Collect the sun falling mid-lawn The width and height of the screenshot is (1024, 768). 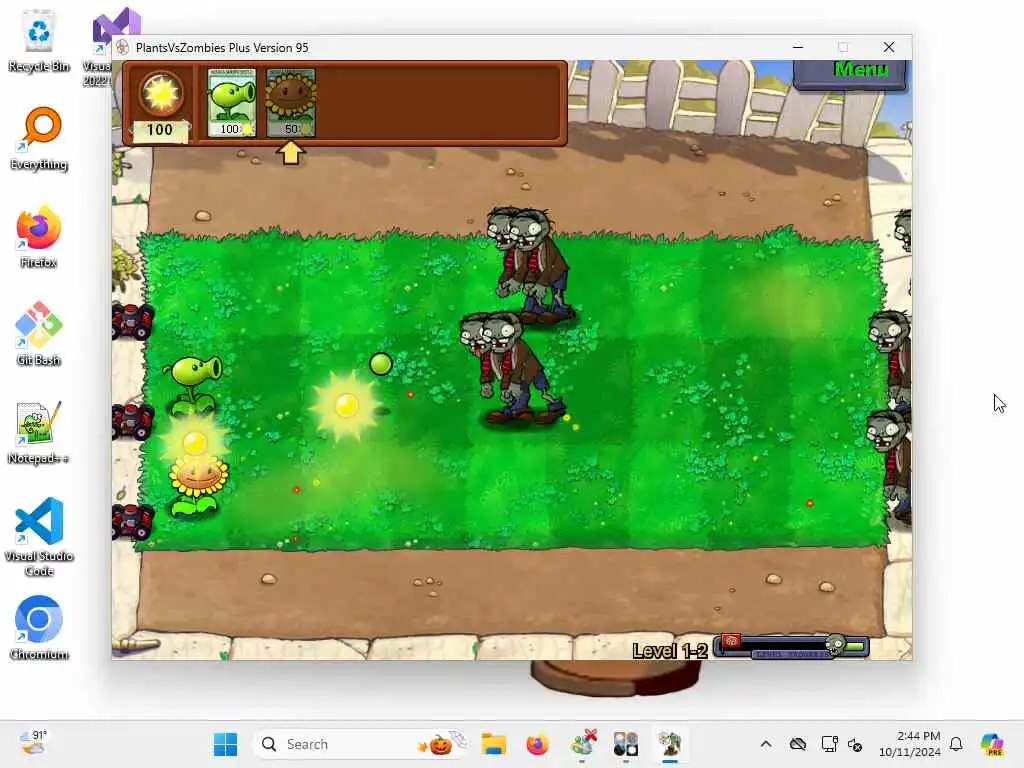[346, 406]
